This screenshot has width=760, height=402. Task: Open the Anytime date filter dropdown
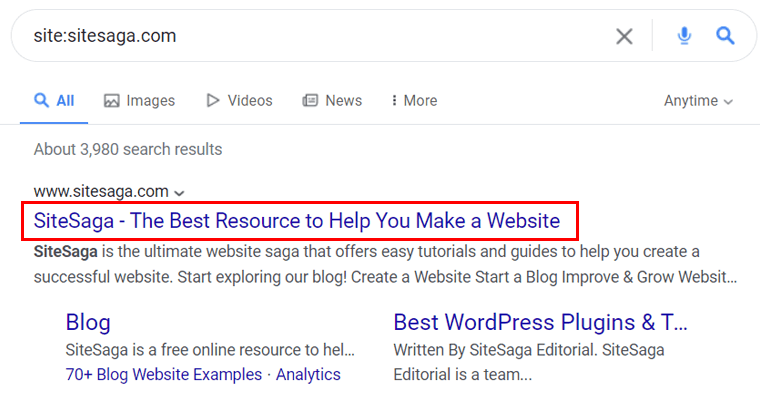click(x=698, y=101)
